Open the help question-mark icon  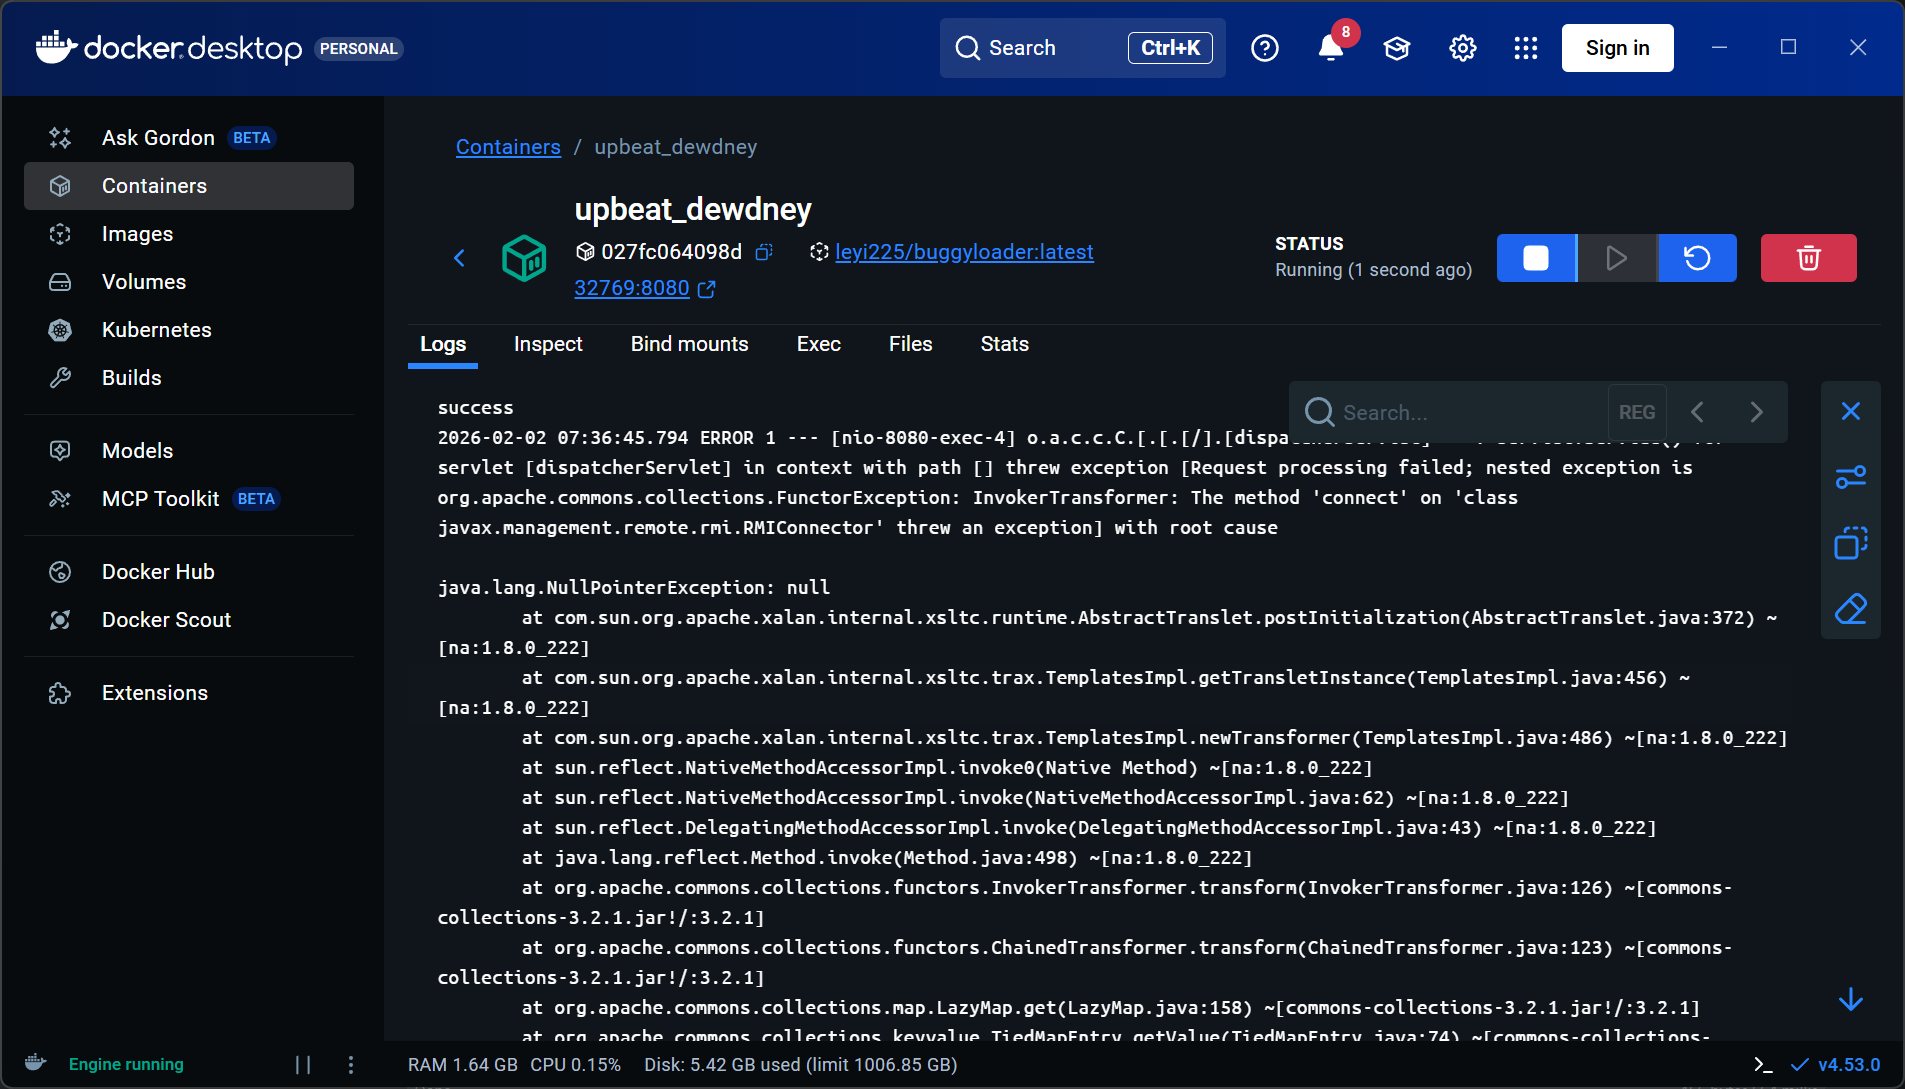(1265, 48)
